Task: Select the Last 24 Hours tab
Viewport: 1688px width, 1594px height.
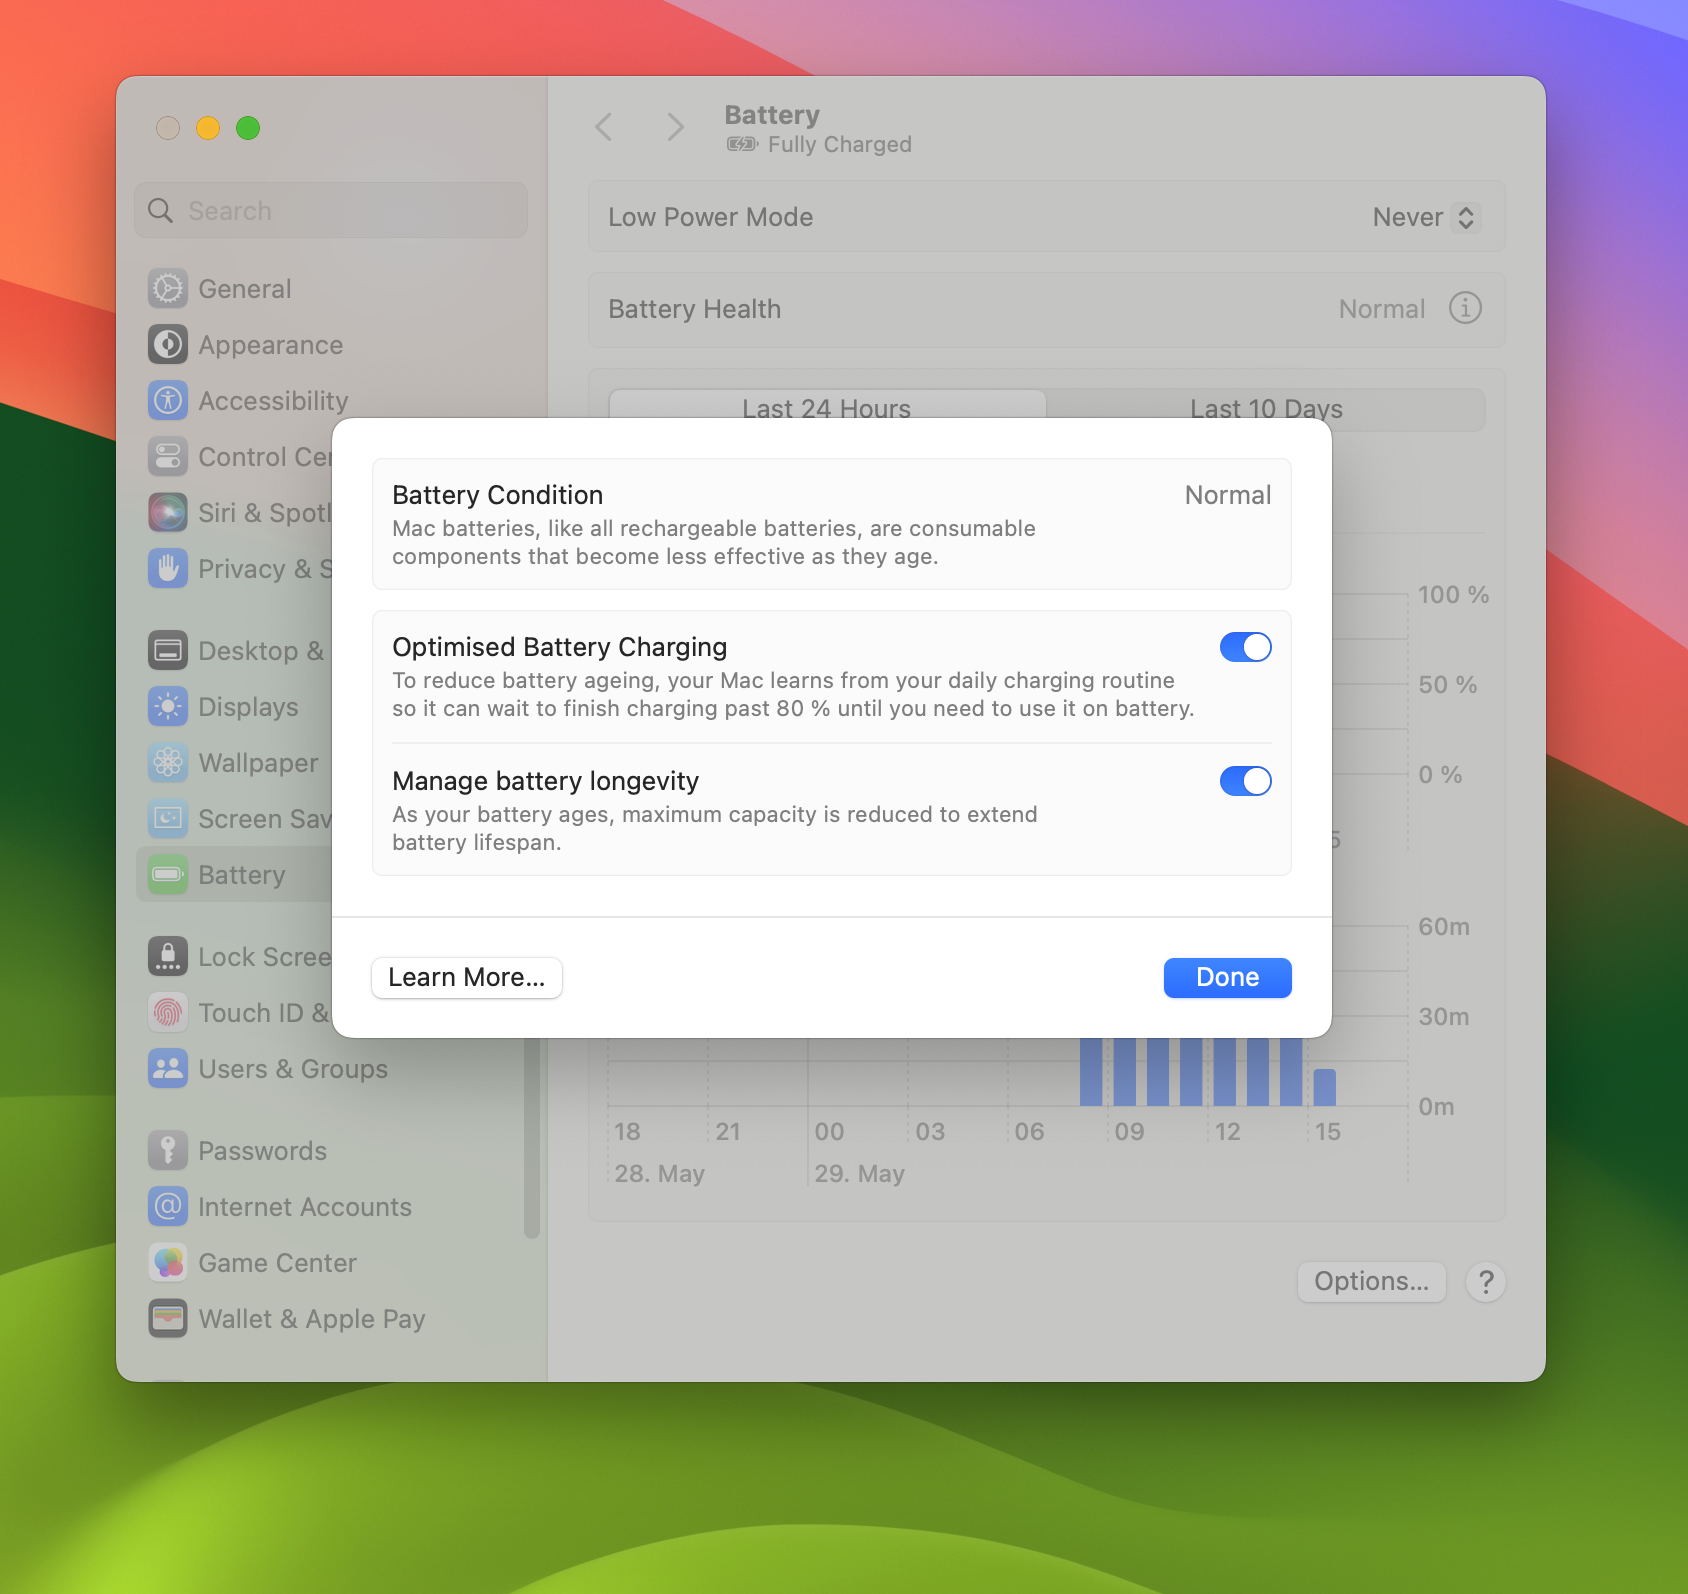Action: point(826,409)
